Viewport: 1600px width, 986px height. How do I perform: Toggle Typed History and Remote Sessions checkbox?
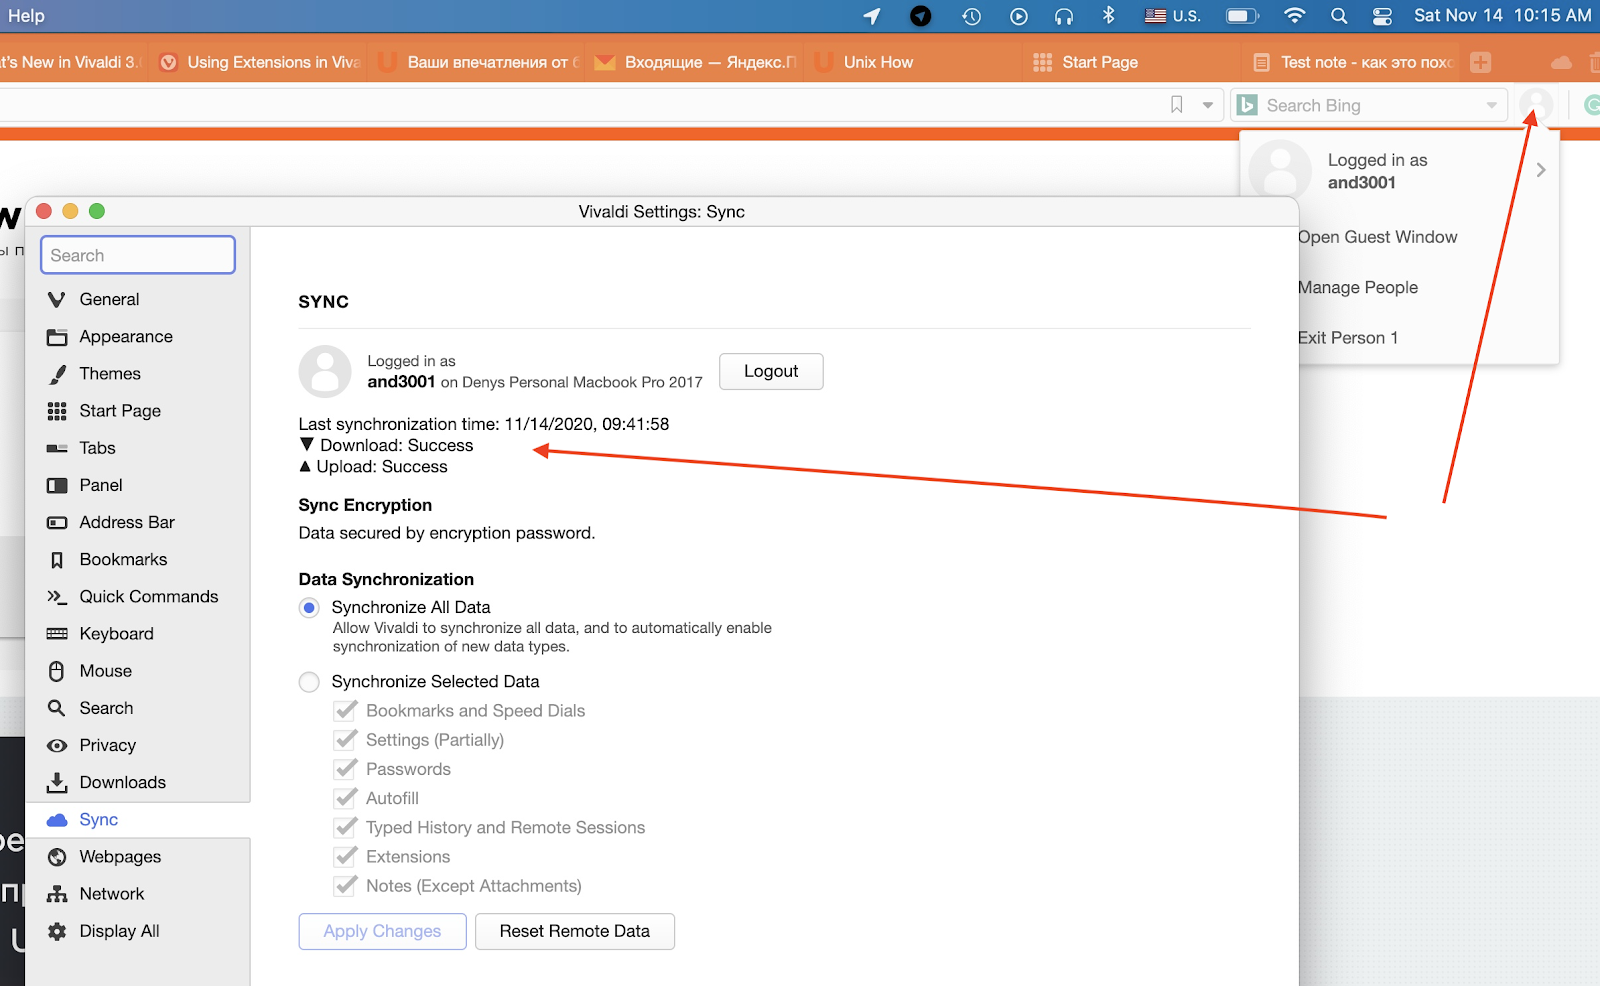coord(345,827)
